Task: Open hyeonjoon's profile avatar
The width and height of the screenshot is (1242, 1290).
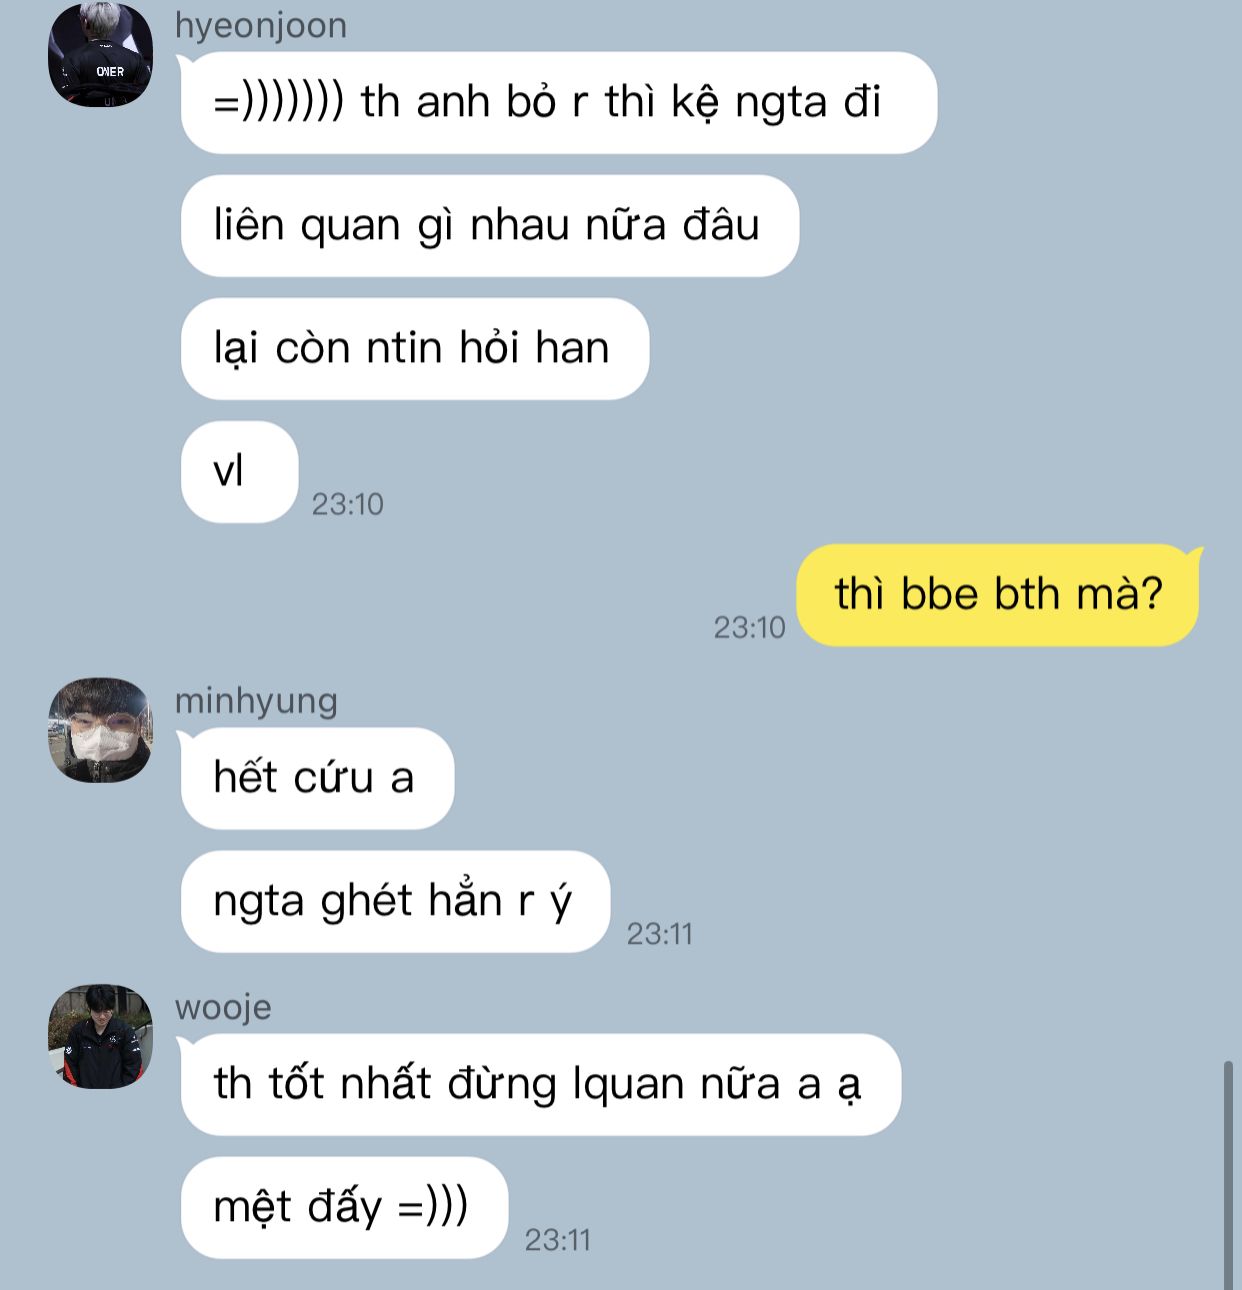Action: pyautogui.click(x=100, y=55)
